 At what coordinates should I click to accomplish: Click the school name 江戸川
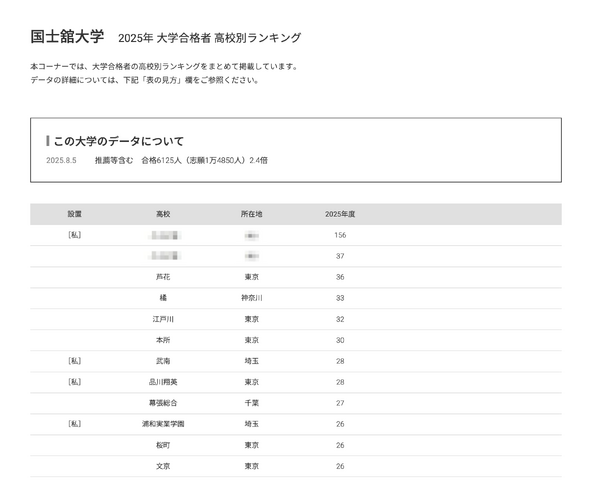pos(163,319)
